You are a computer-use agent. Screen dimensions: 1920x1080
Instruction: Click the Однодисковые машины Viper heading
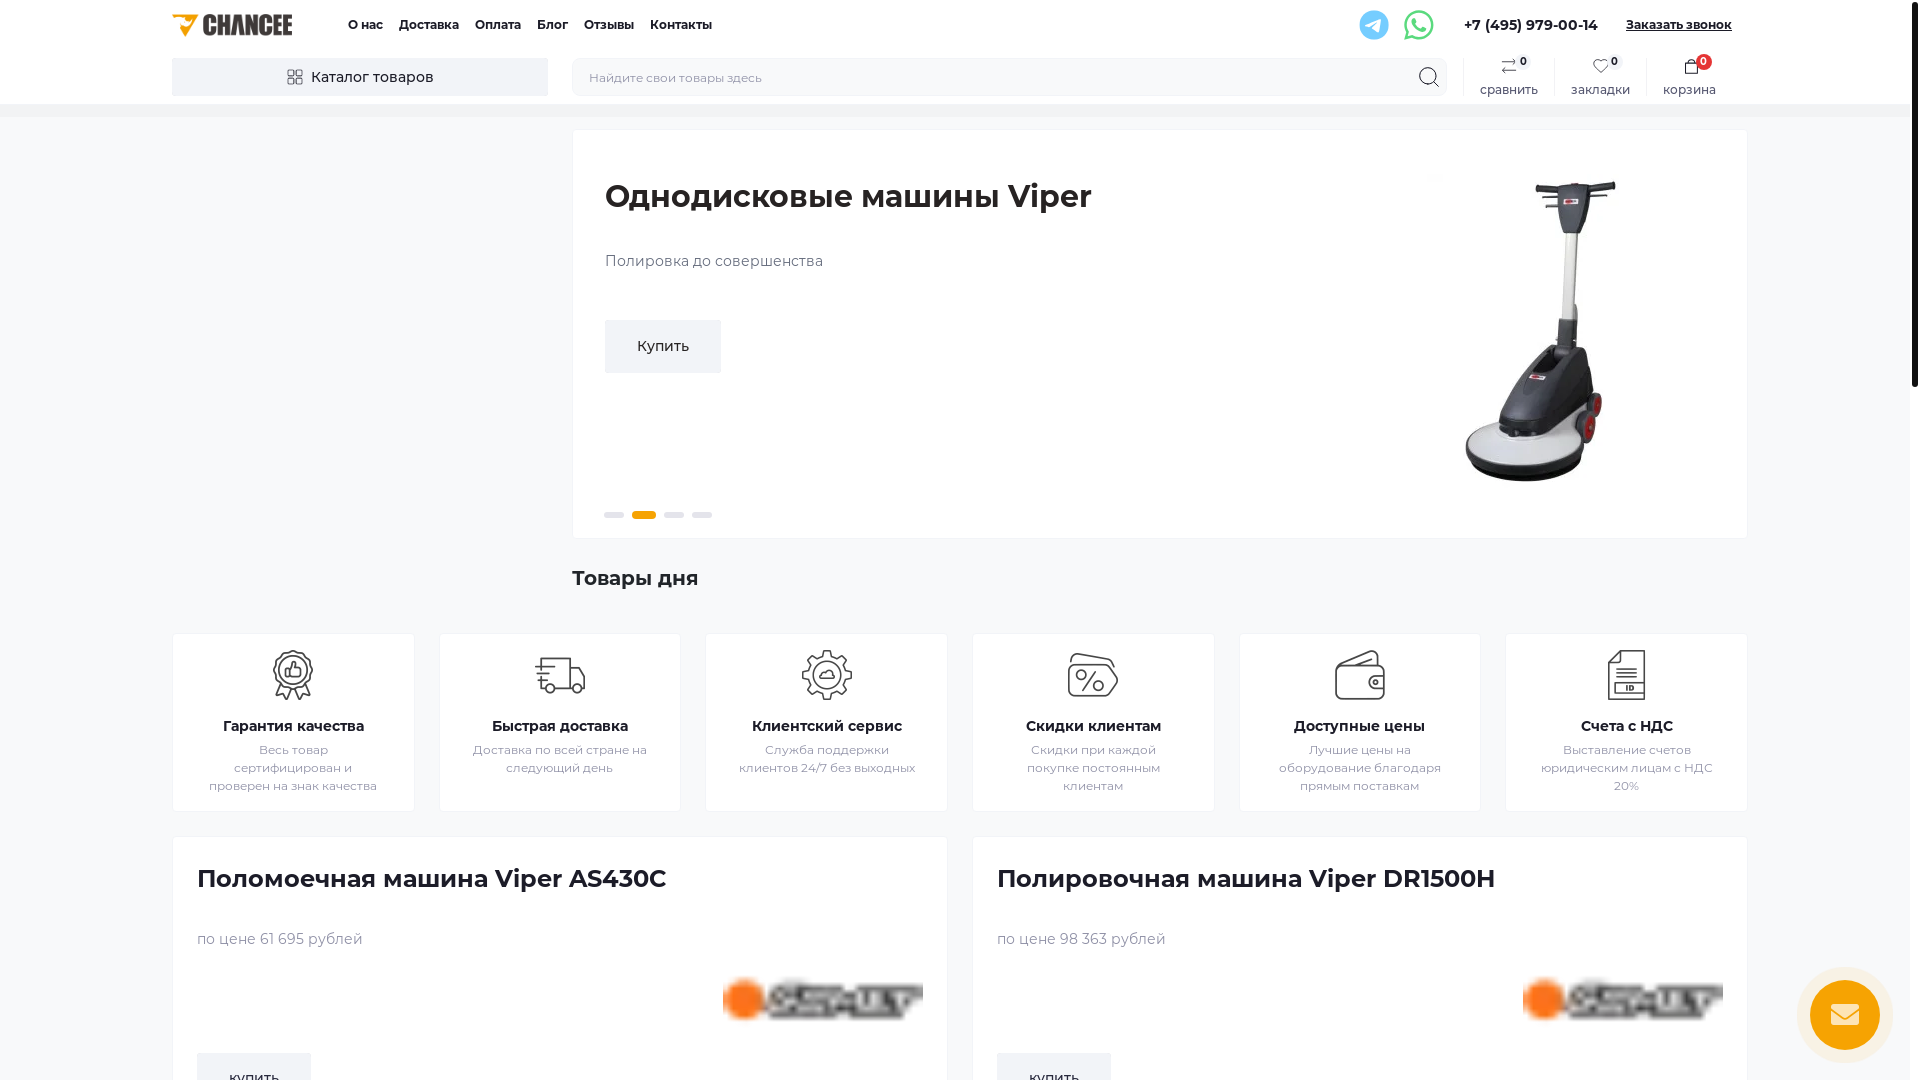[x=848, y=196]
